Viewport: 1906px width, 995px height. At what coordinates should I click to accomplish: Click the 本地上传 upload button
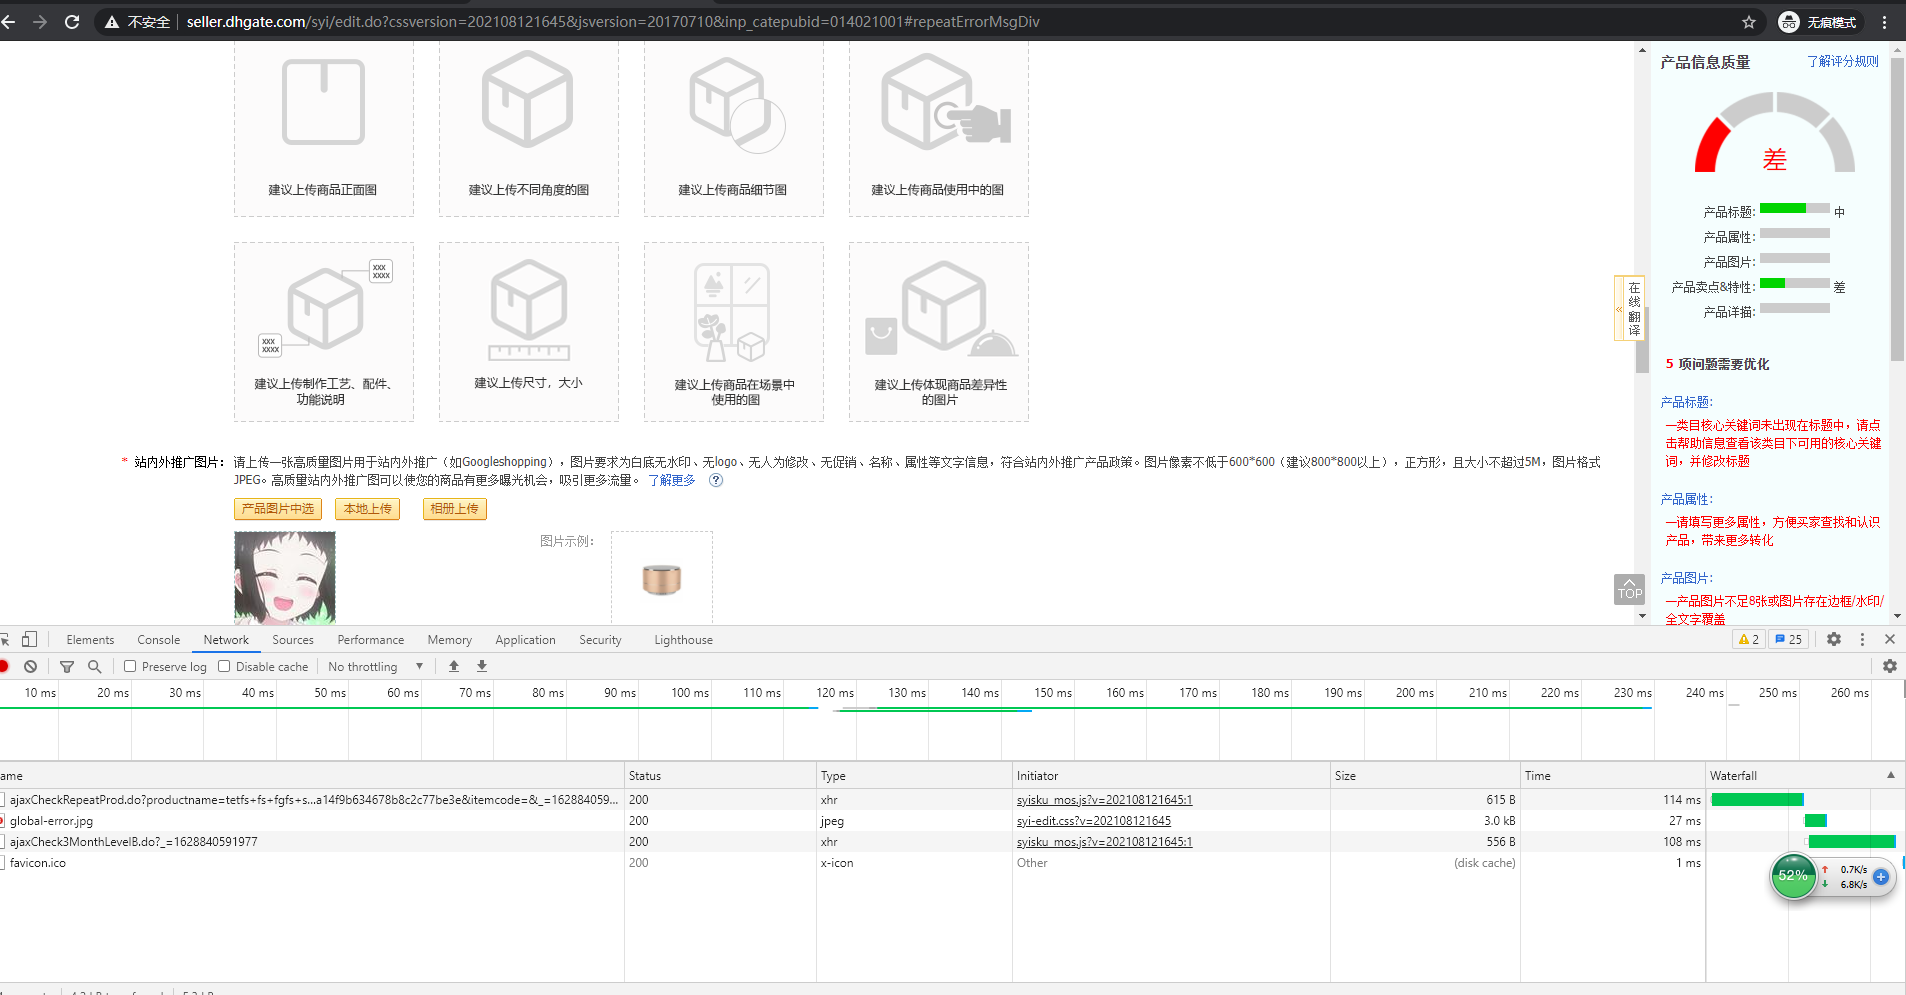pos(368,509)
